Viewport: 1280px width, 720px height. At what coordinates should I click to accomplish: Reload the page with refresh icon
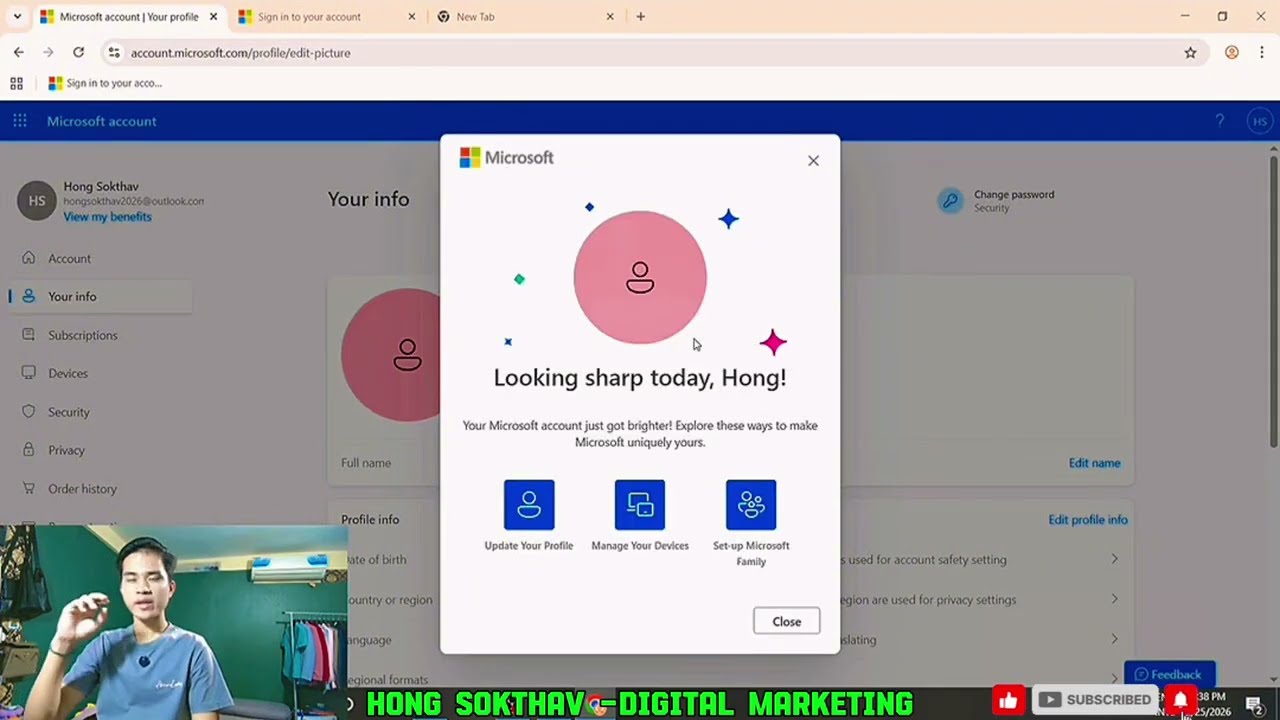coord(78,52)
